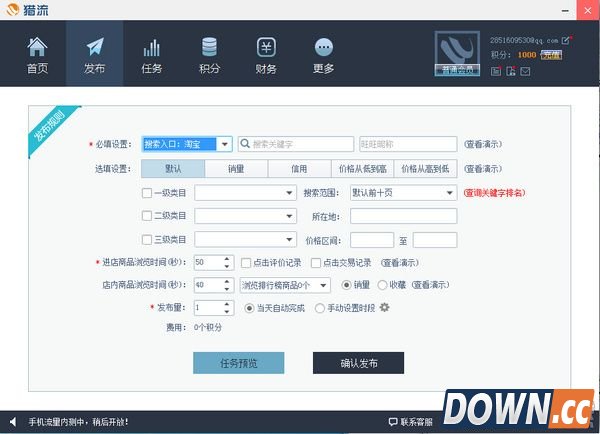Open the 首页 home icon
The height and width of the screenshot is (434, 600).
[37, 47]
